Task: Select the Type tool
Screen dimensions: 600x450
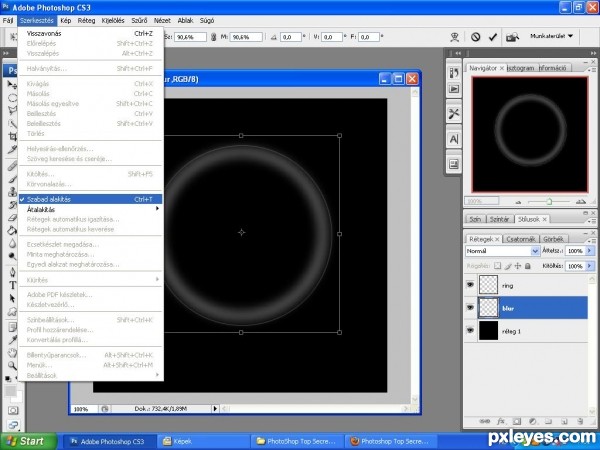Action: click(12, 285)
